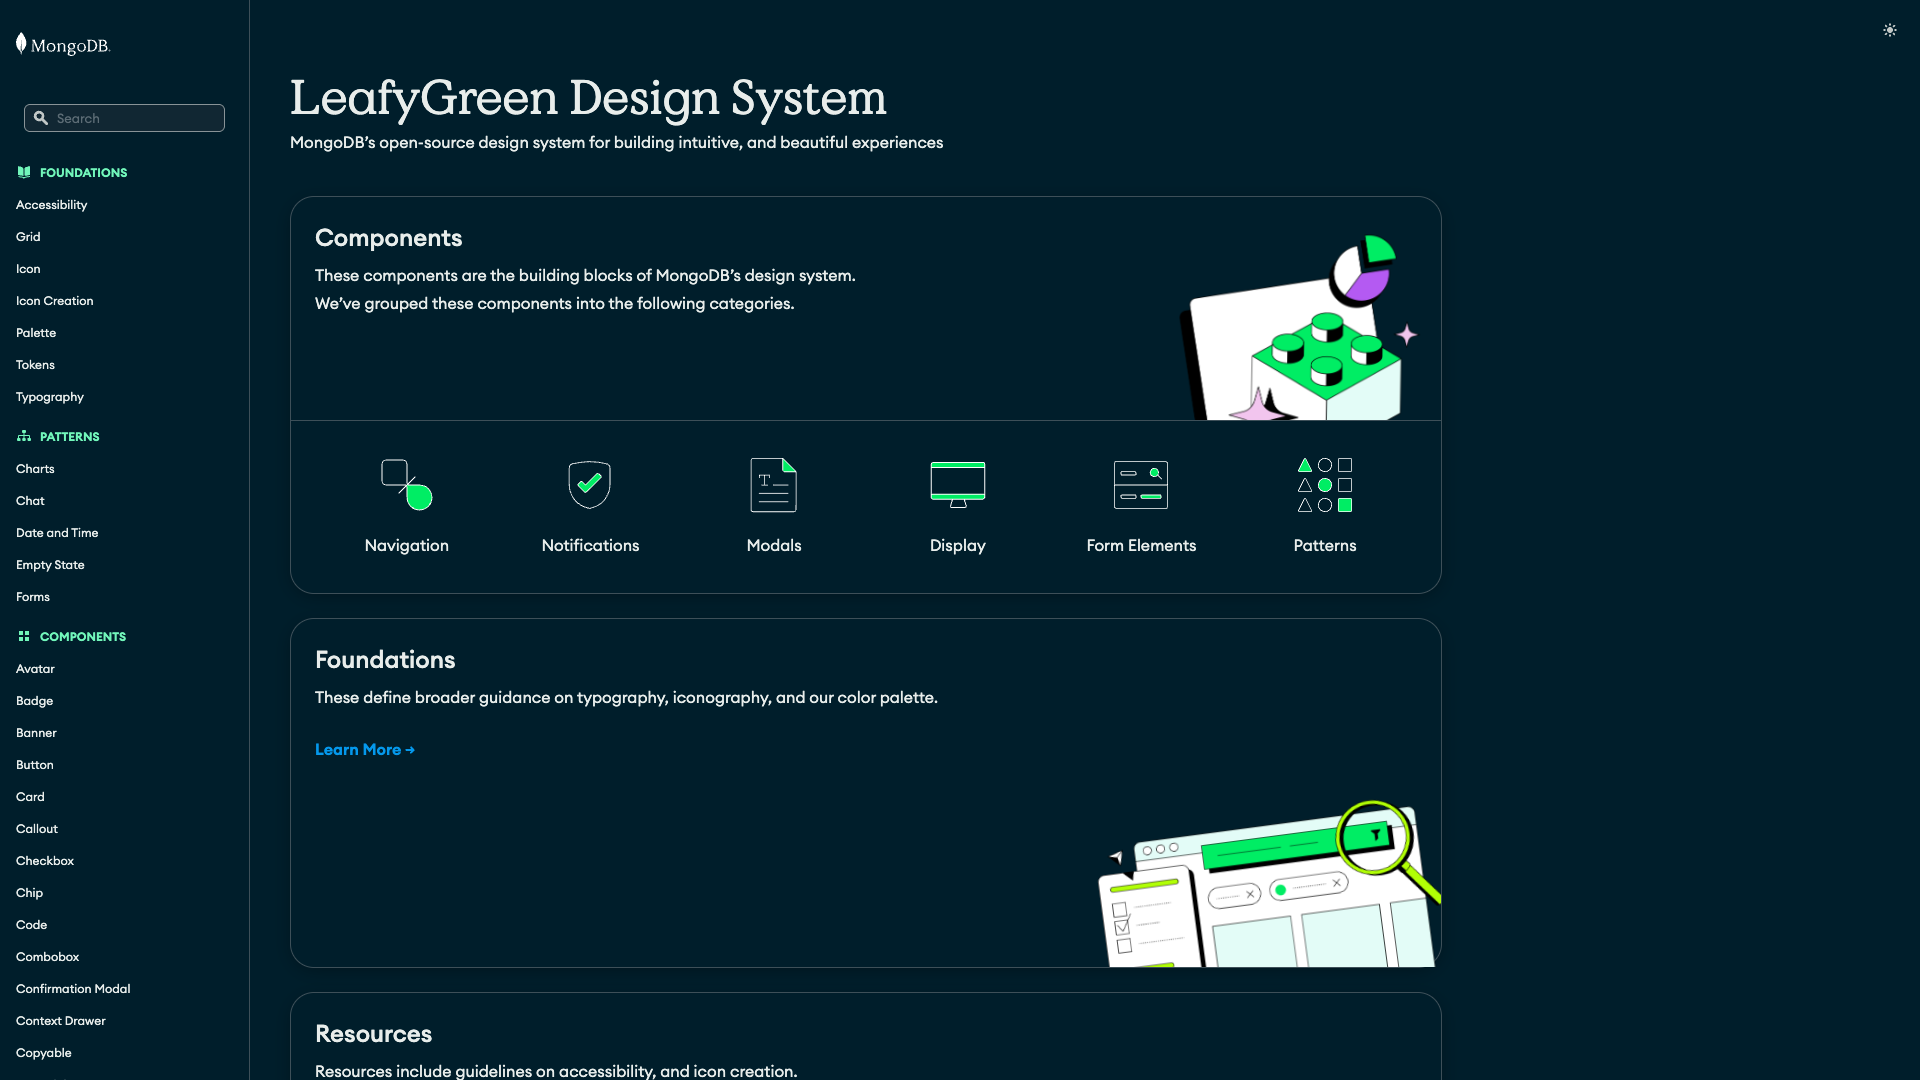Open the Badge component page
Image resolution: width=1920 pixels, height=1080 pixels.
click(34, 700)
